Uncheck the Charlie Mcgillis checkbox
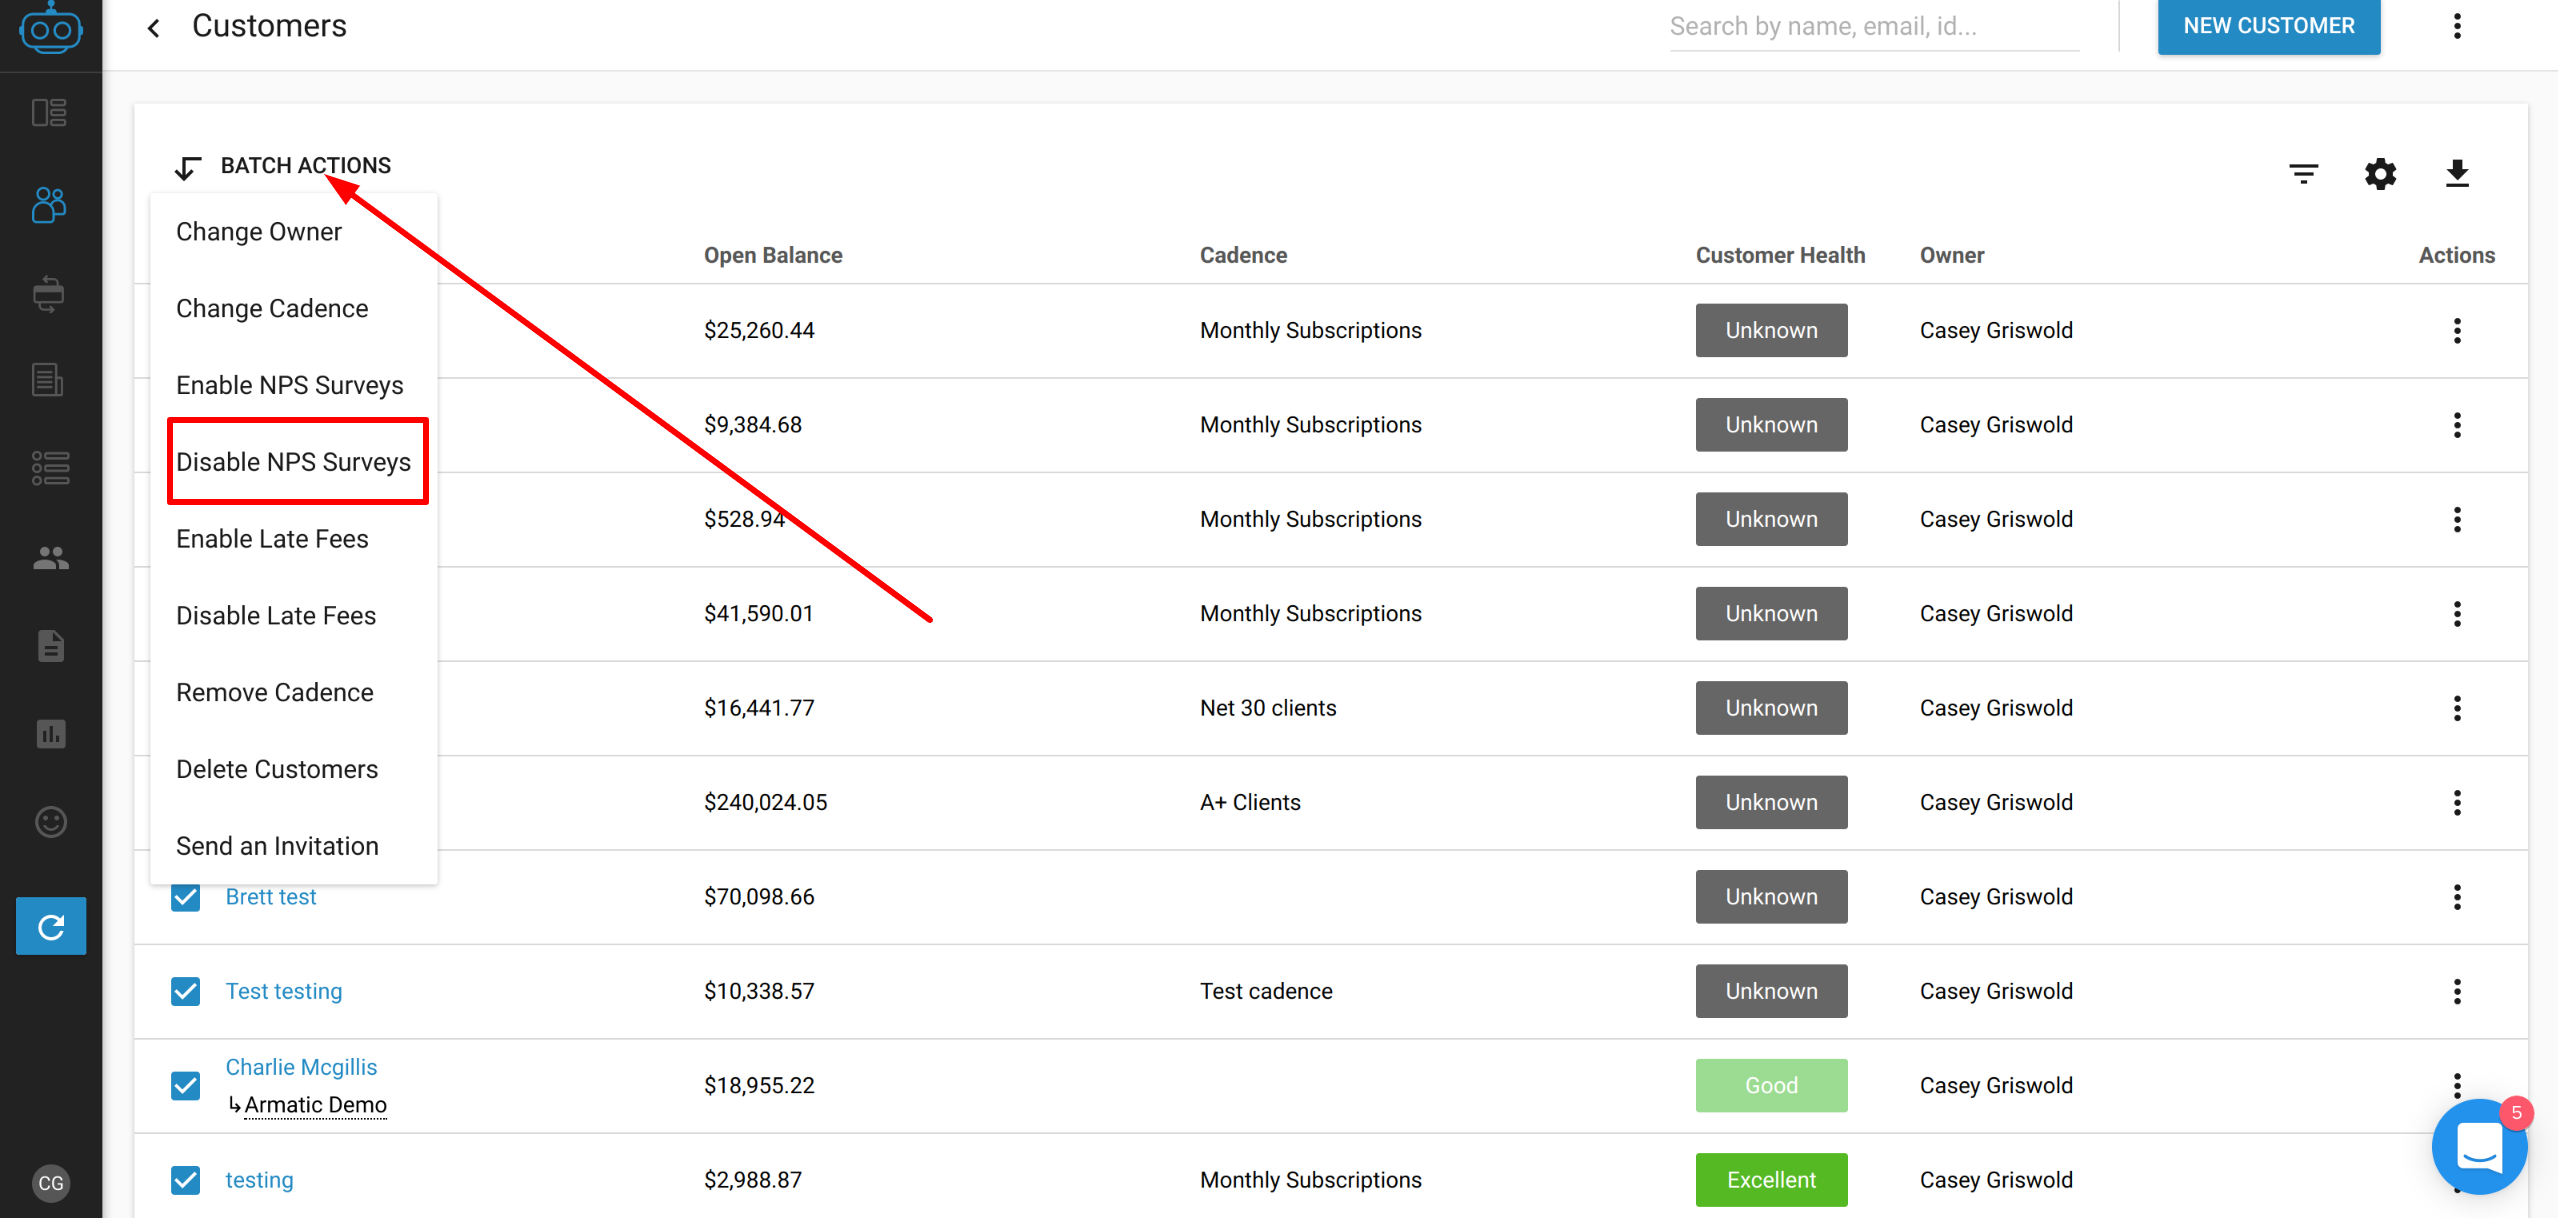Viewport: 2558px width, 1218px height. click(x=185, y=1085)
